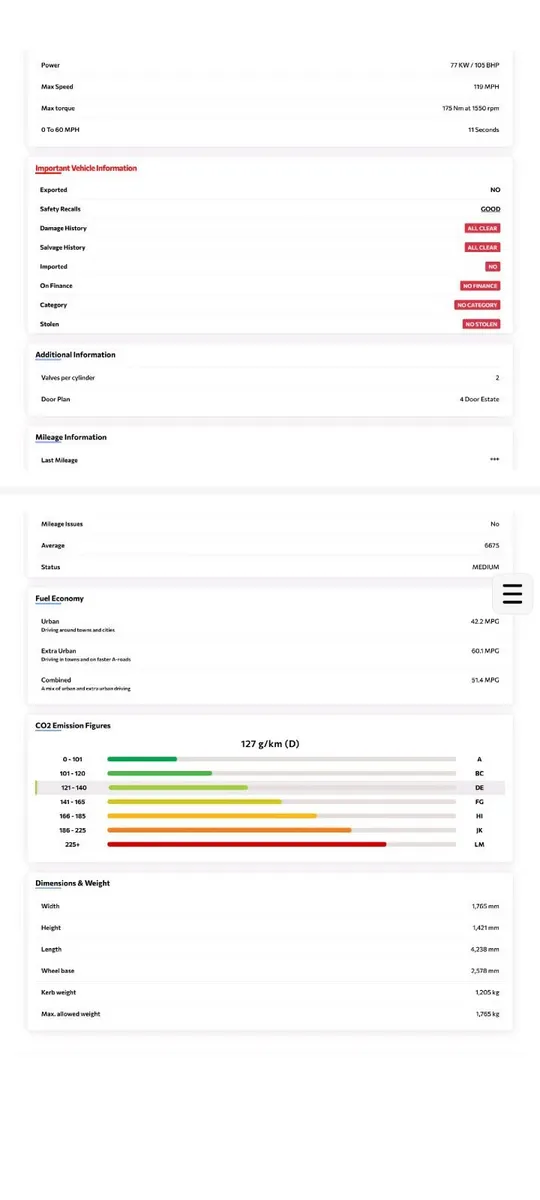Image resolution: width=540 pixels, height=1200 pixels.
Task: Click the Dimensions & Weight heading
Action: 73,883
